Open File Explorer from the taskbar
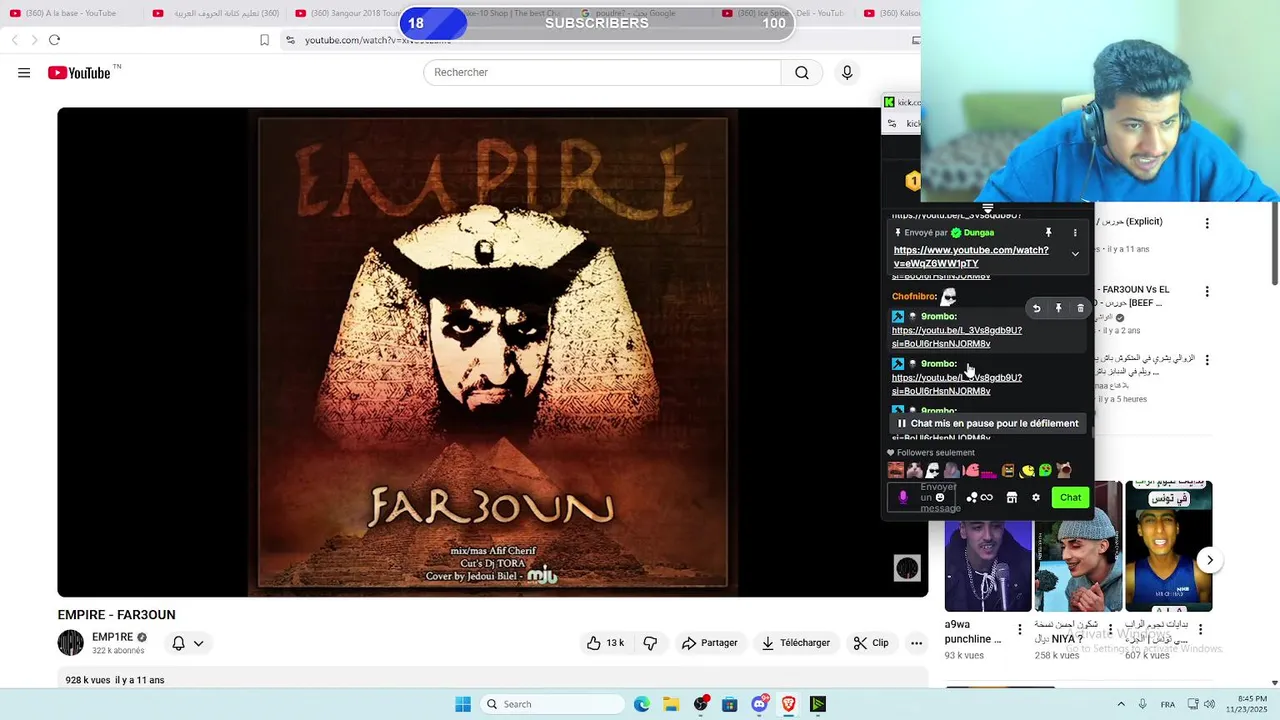The height and width of the screenshot is (720, 1280). [671, 704]
